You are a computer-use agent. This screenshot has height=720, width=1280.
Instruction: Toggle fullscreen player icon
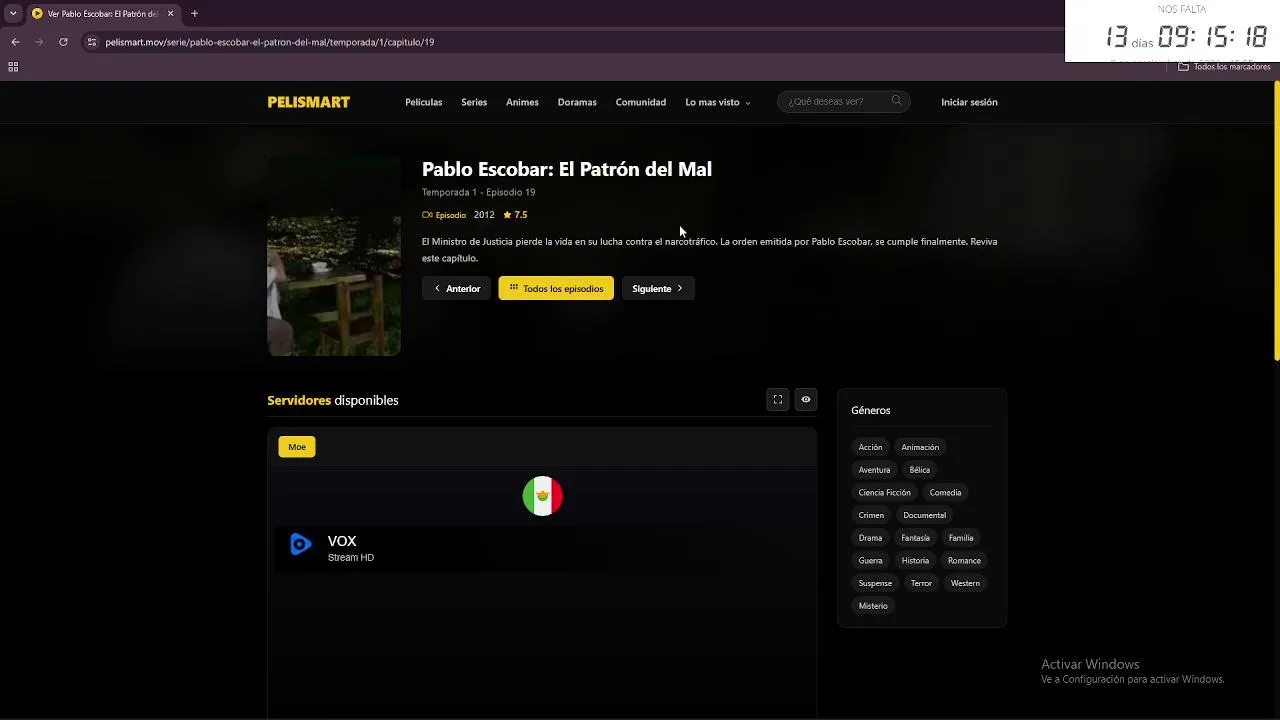pos(778,400)
